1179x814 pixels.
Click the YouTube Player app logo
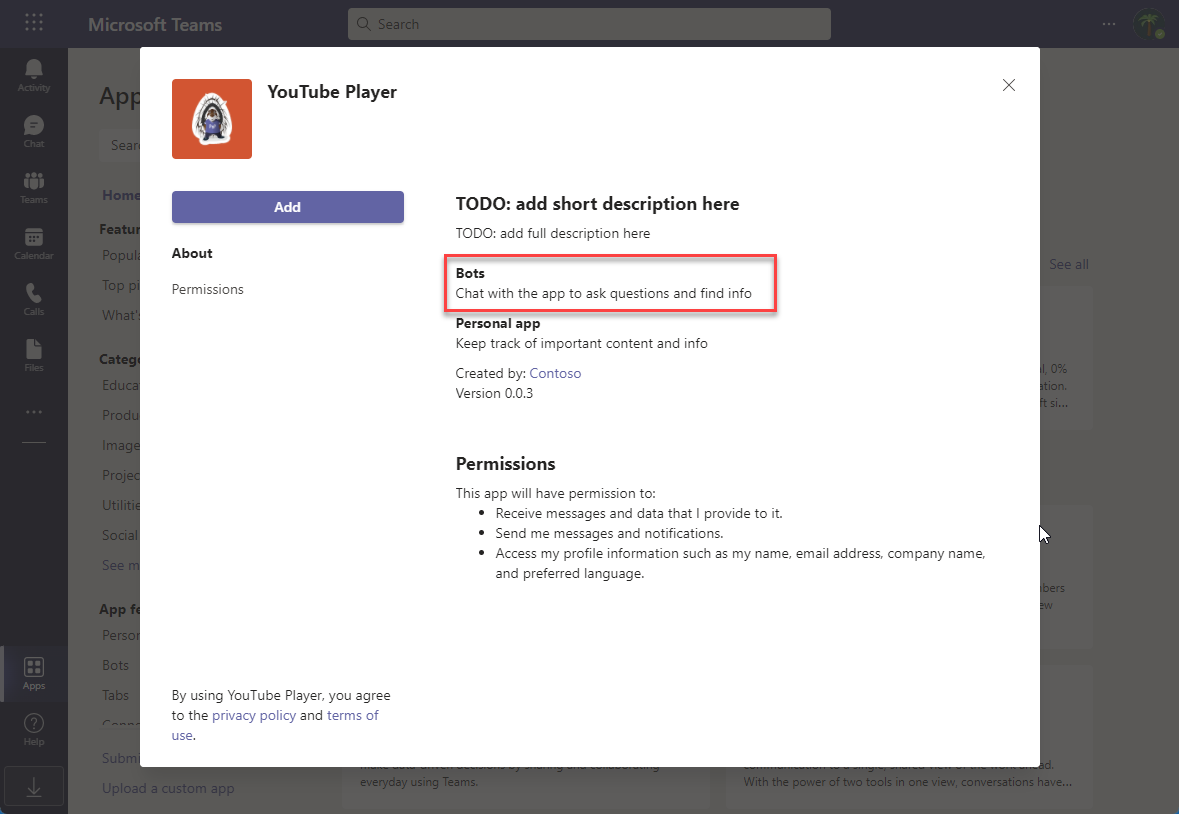(212, 119)
